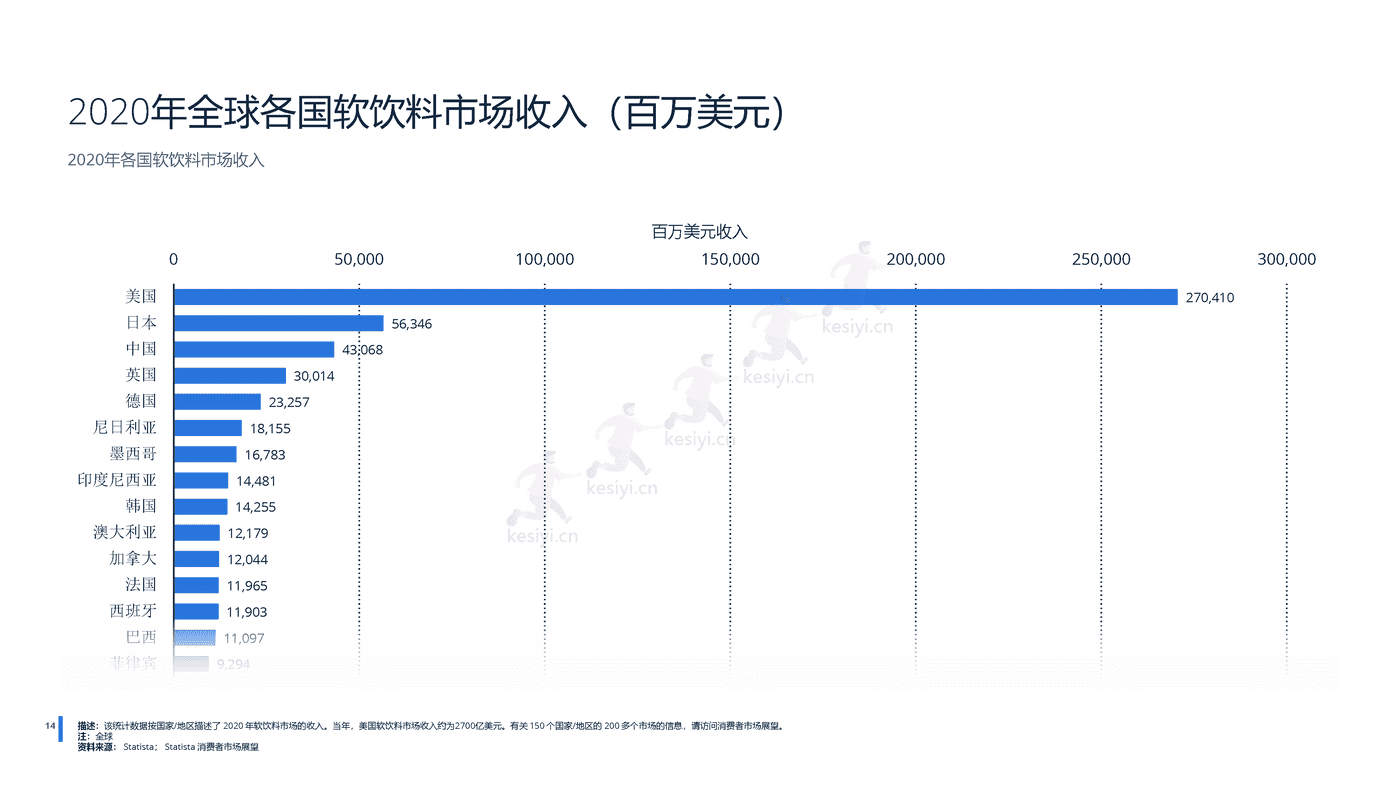Select the 尼日利亚 bar in the chart
The width and height of the screenshot is (1400, 788).
(208, 428)
